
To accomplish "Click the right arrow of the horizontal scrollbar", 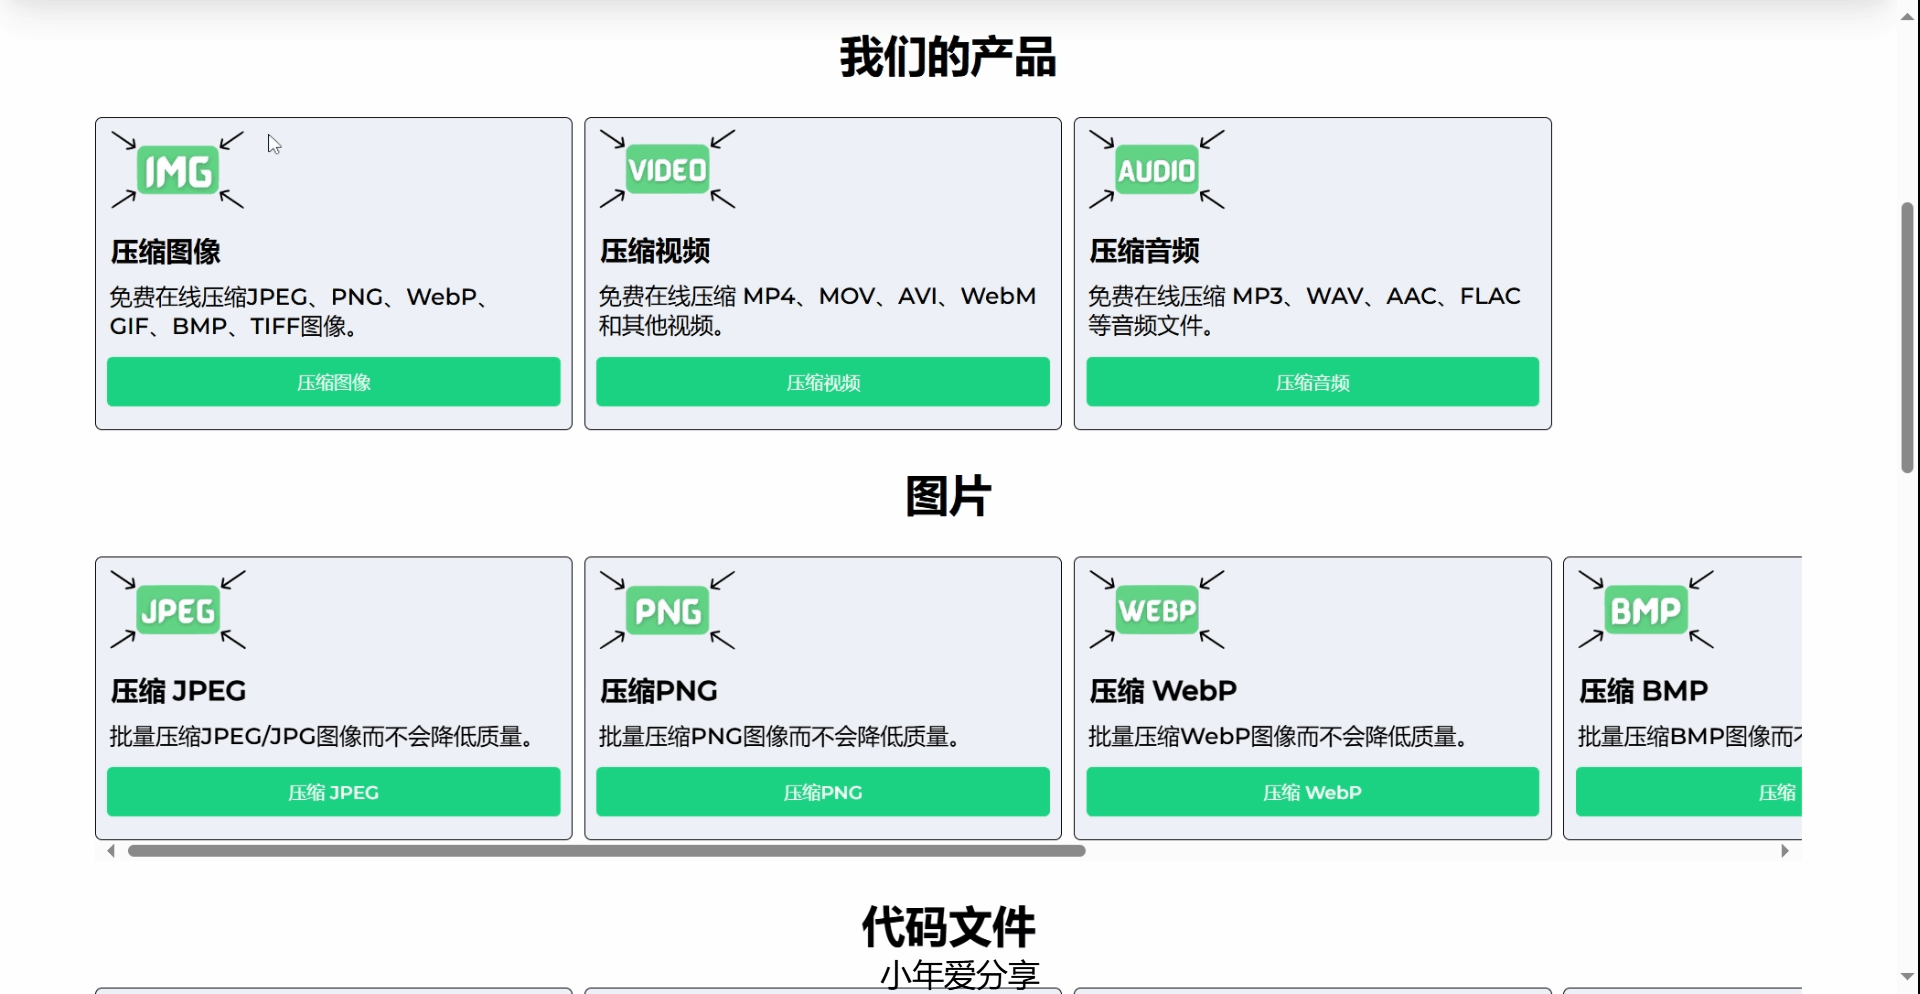I will (1785, 851).
